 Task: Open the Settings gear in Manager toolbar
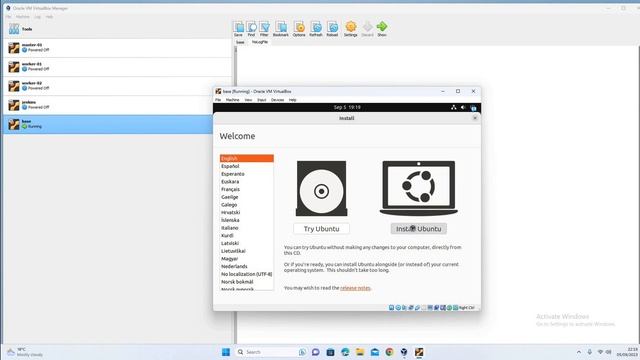coord(351,29)
